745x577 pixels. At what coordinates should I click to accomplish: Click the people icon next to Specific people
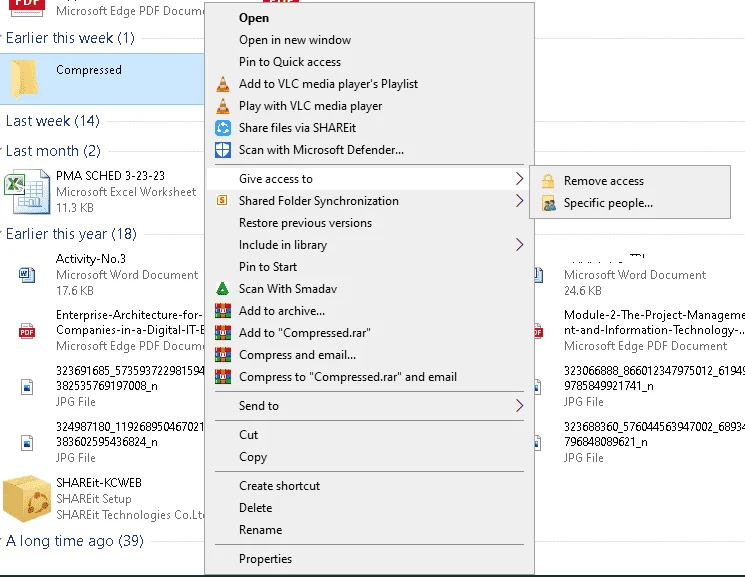pyautogui.click(x=549, y=203)
